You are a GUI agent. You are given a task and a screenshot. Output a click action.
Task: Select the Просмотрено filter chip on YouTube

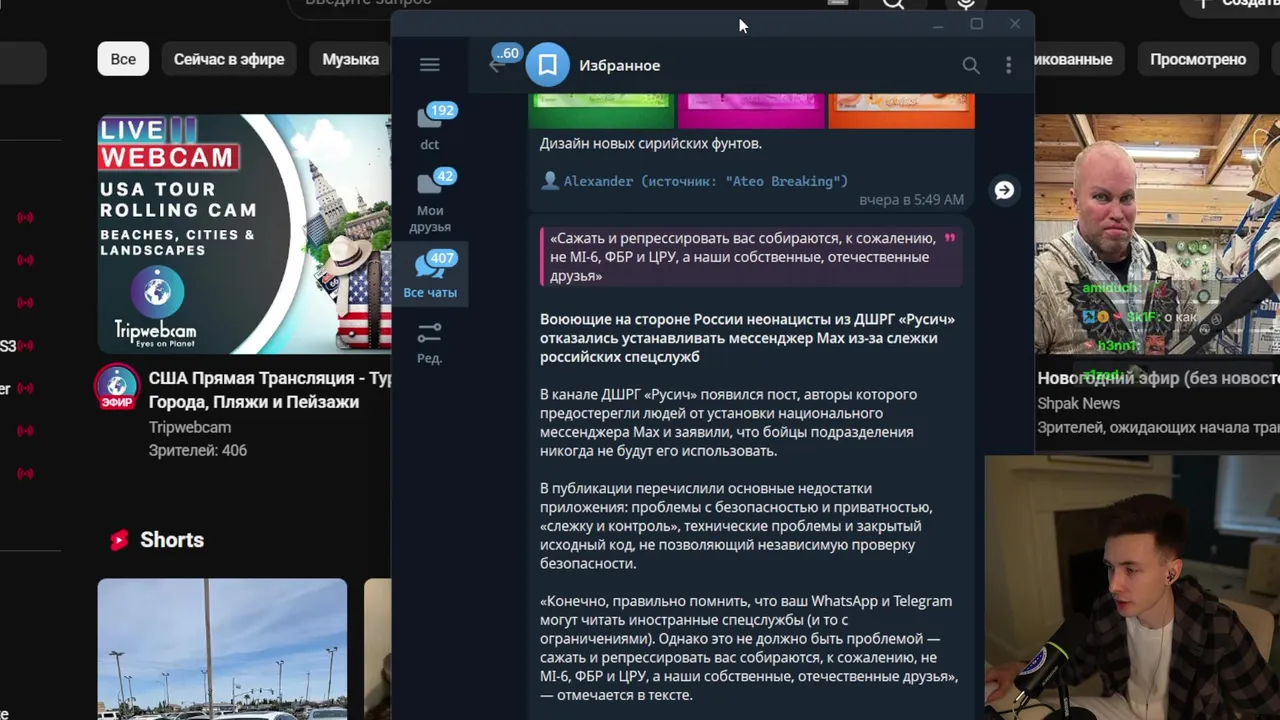(1198, 59)
